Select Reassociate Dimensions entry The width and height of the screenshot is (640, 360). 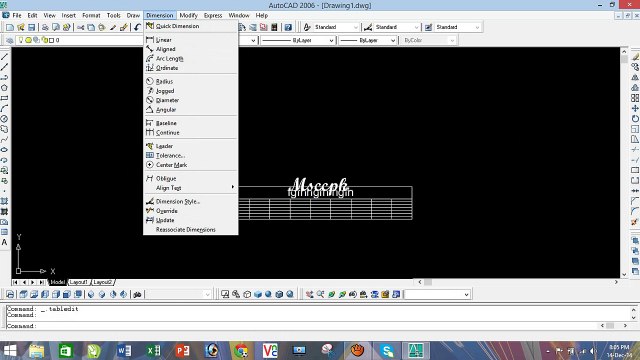191,229
